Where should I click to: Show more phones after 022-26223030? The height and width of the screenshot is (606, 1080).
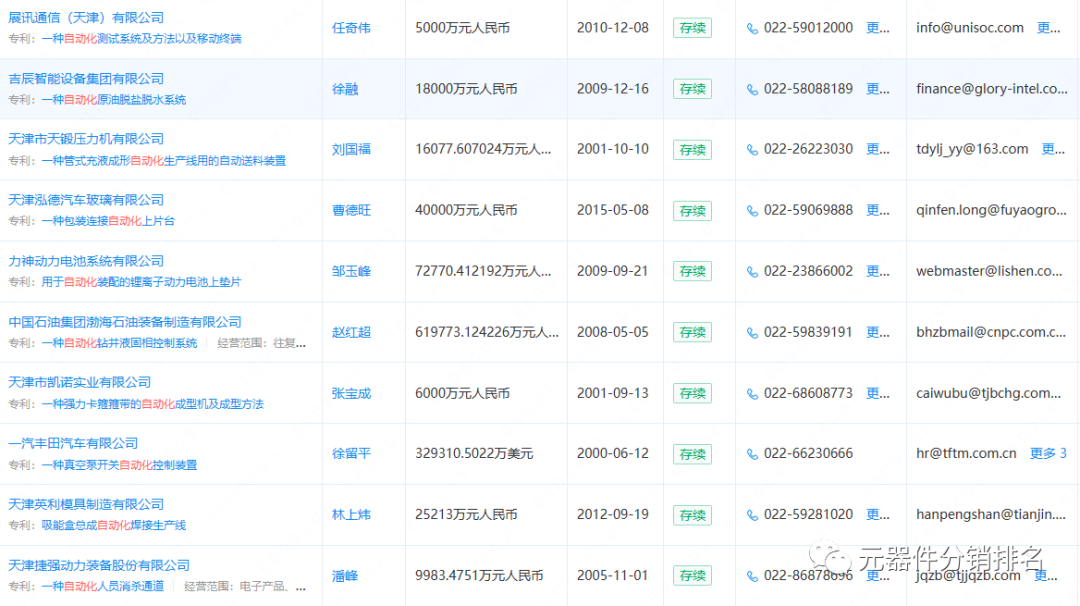click(878, 149)
